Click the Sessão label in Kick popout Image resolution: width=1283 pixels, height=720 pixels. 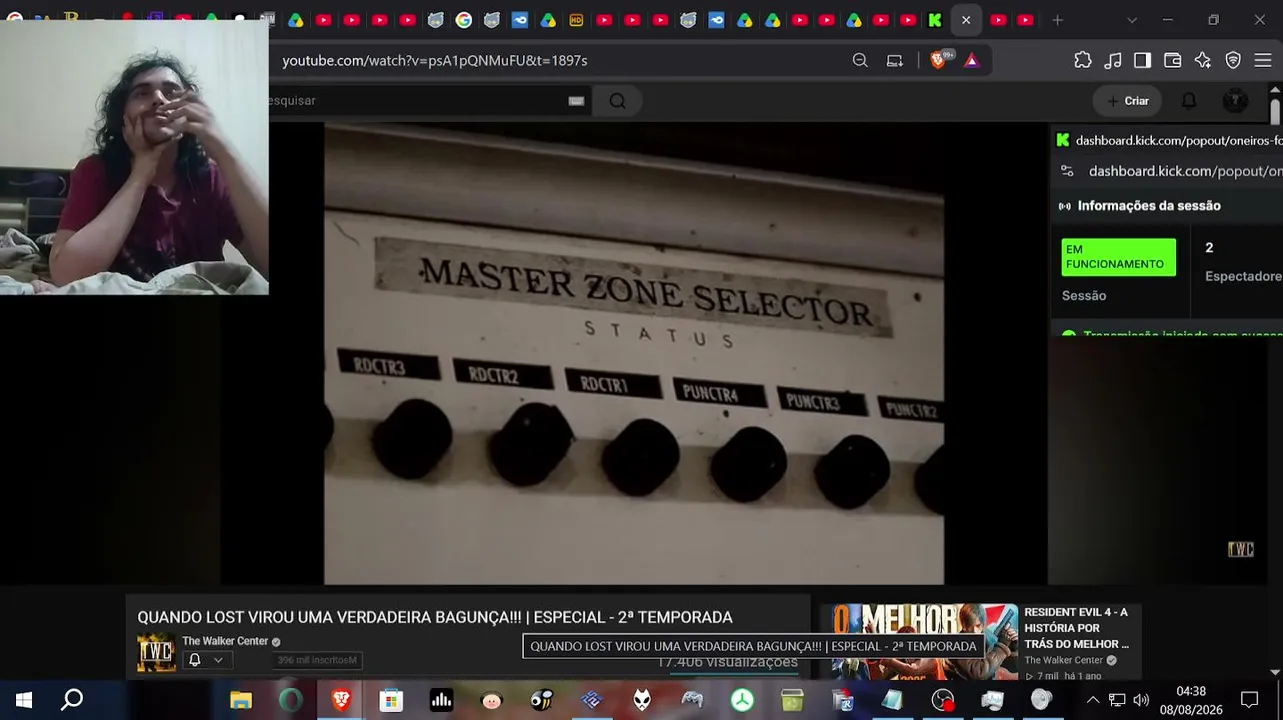click(x=1084, y=296)
